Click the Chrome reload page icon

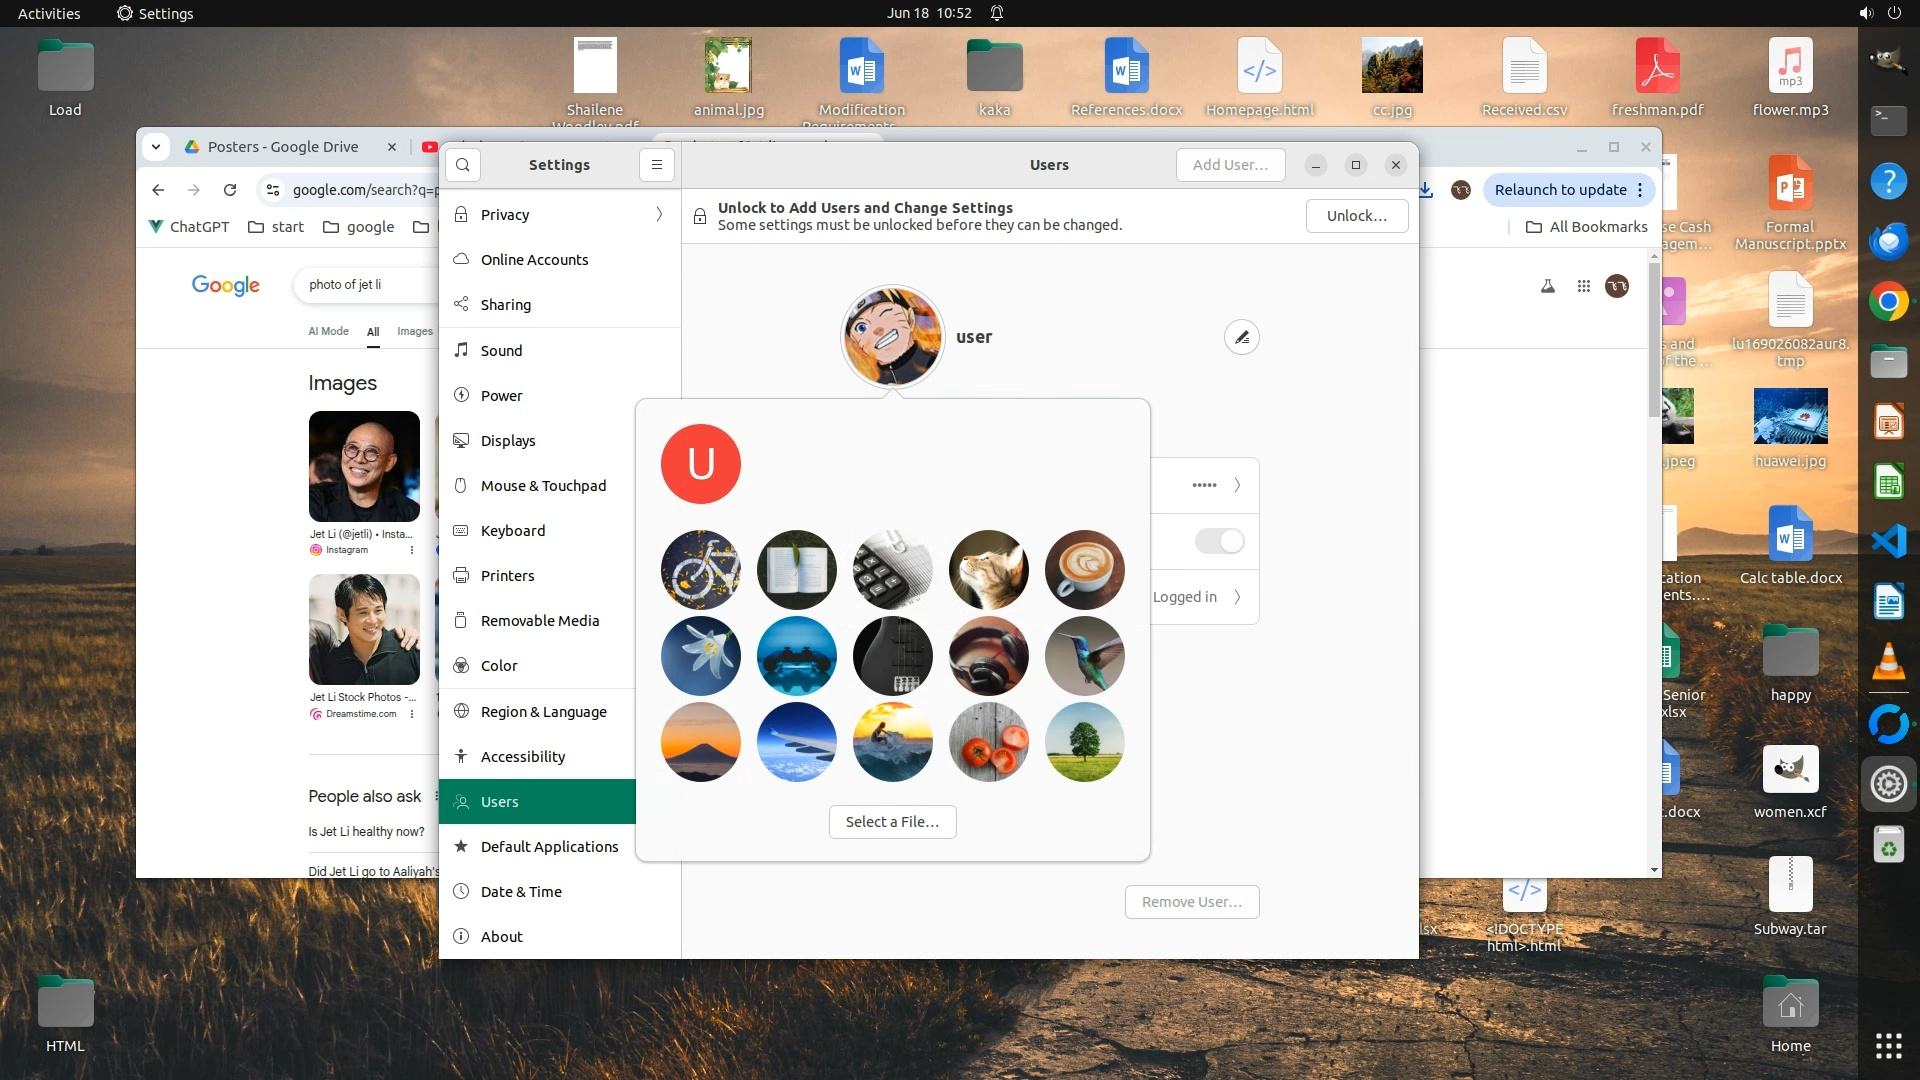pyautogui.click(x=230, y=190)
